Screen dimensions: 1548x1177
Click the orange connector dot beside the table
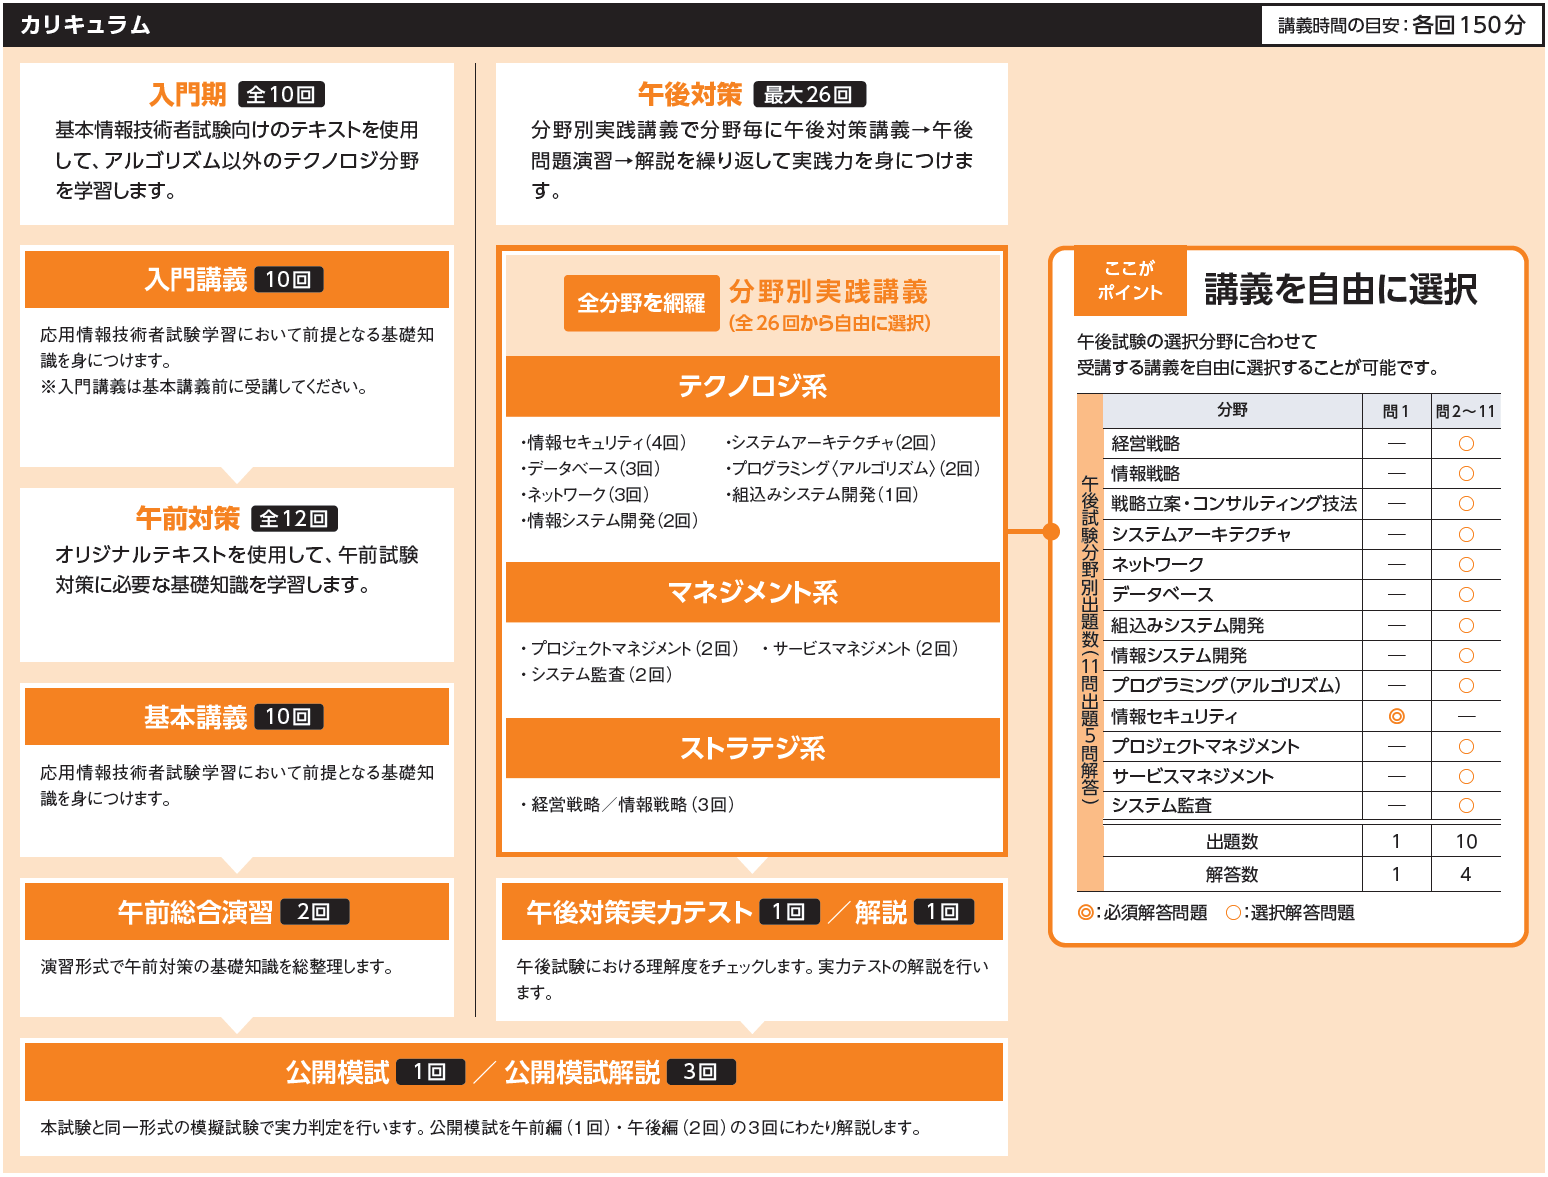1051,531
